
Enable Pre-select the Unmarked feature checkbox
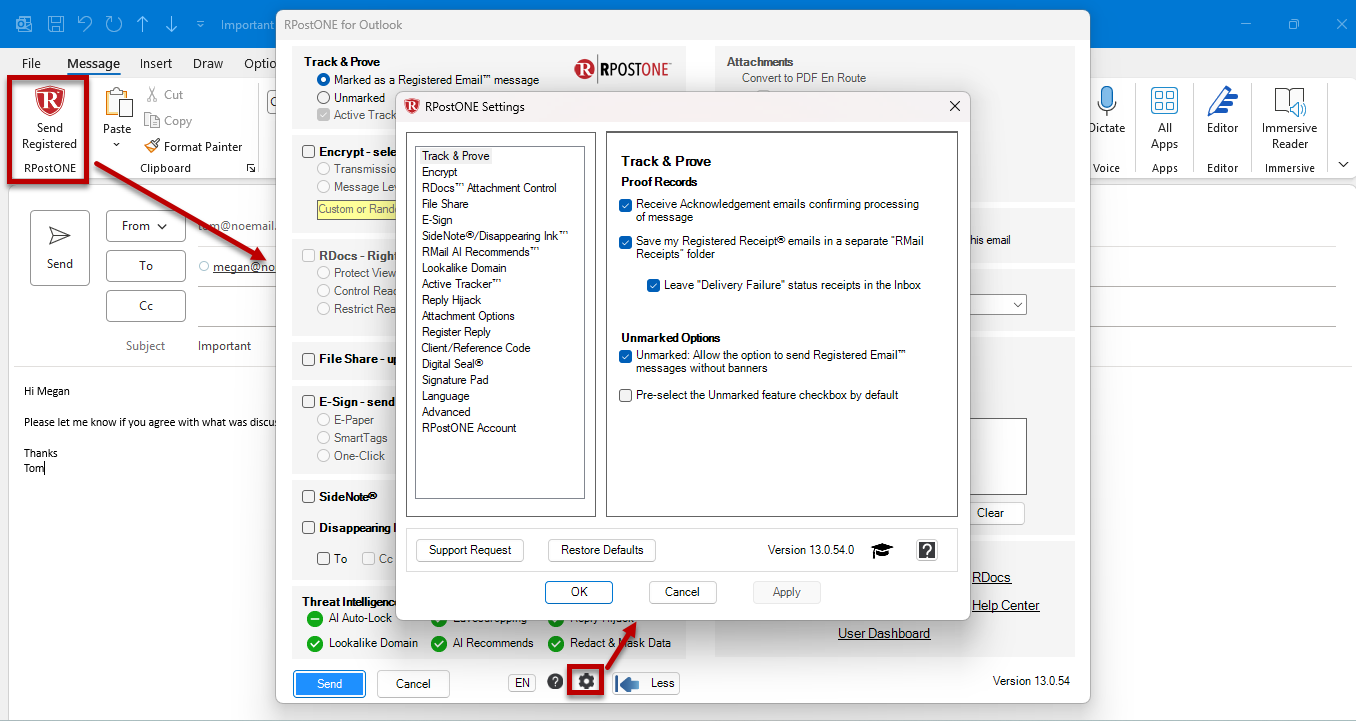pyautogui.click(x=626, y=395)
